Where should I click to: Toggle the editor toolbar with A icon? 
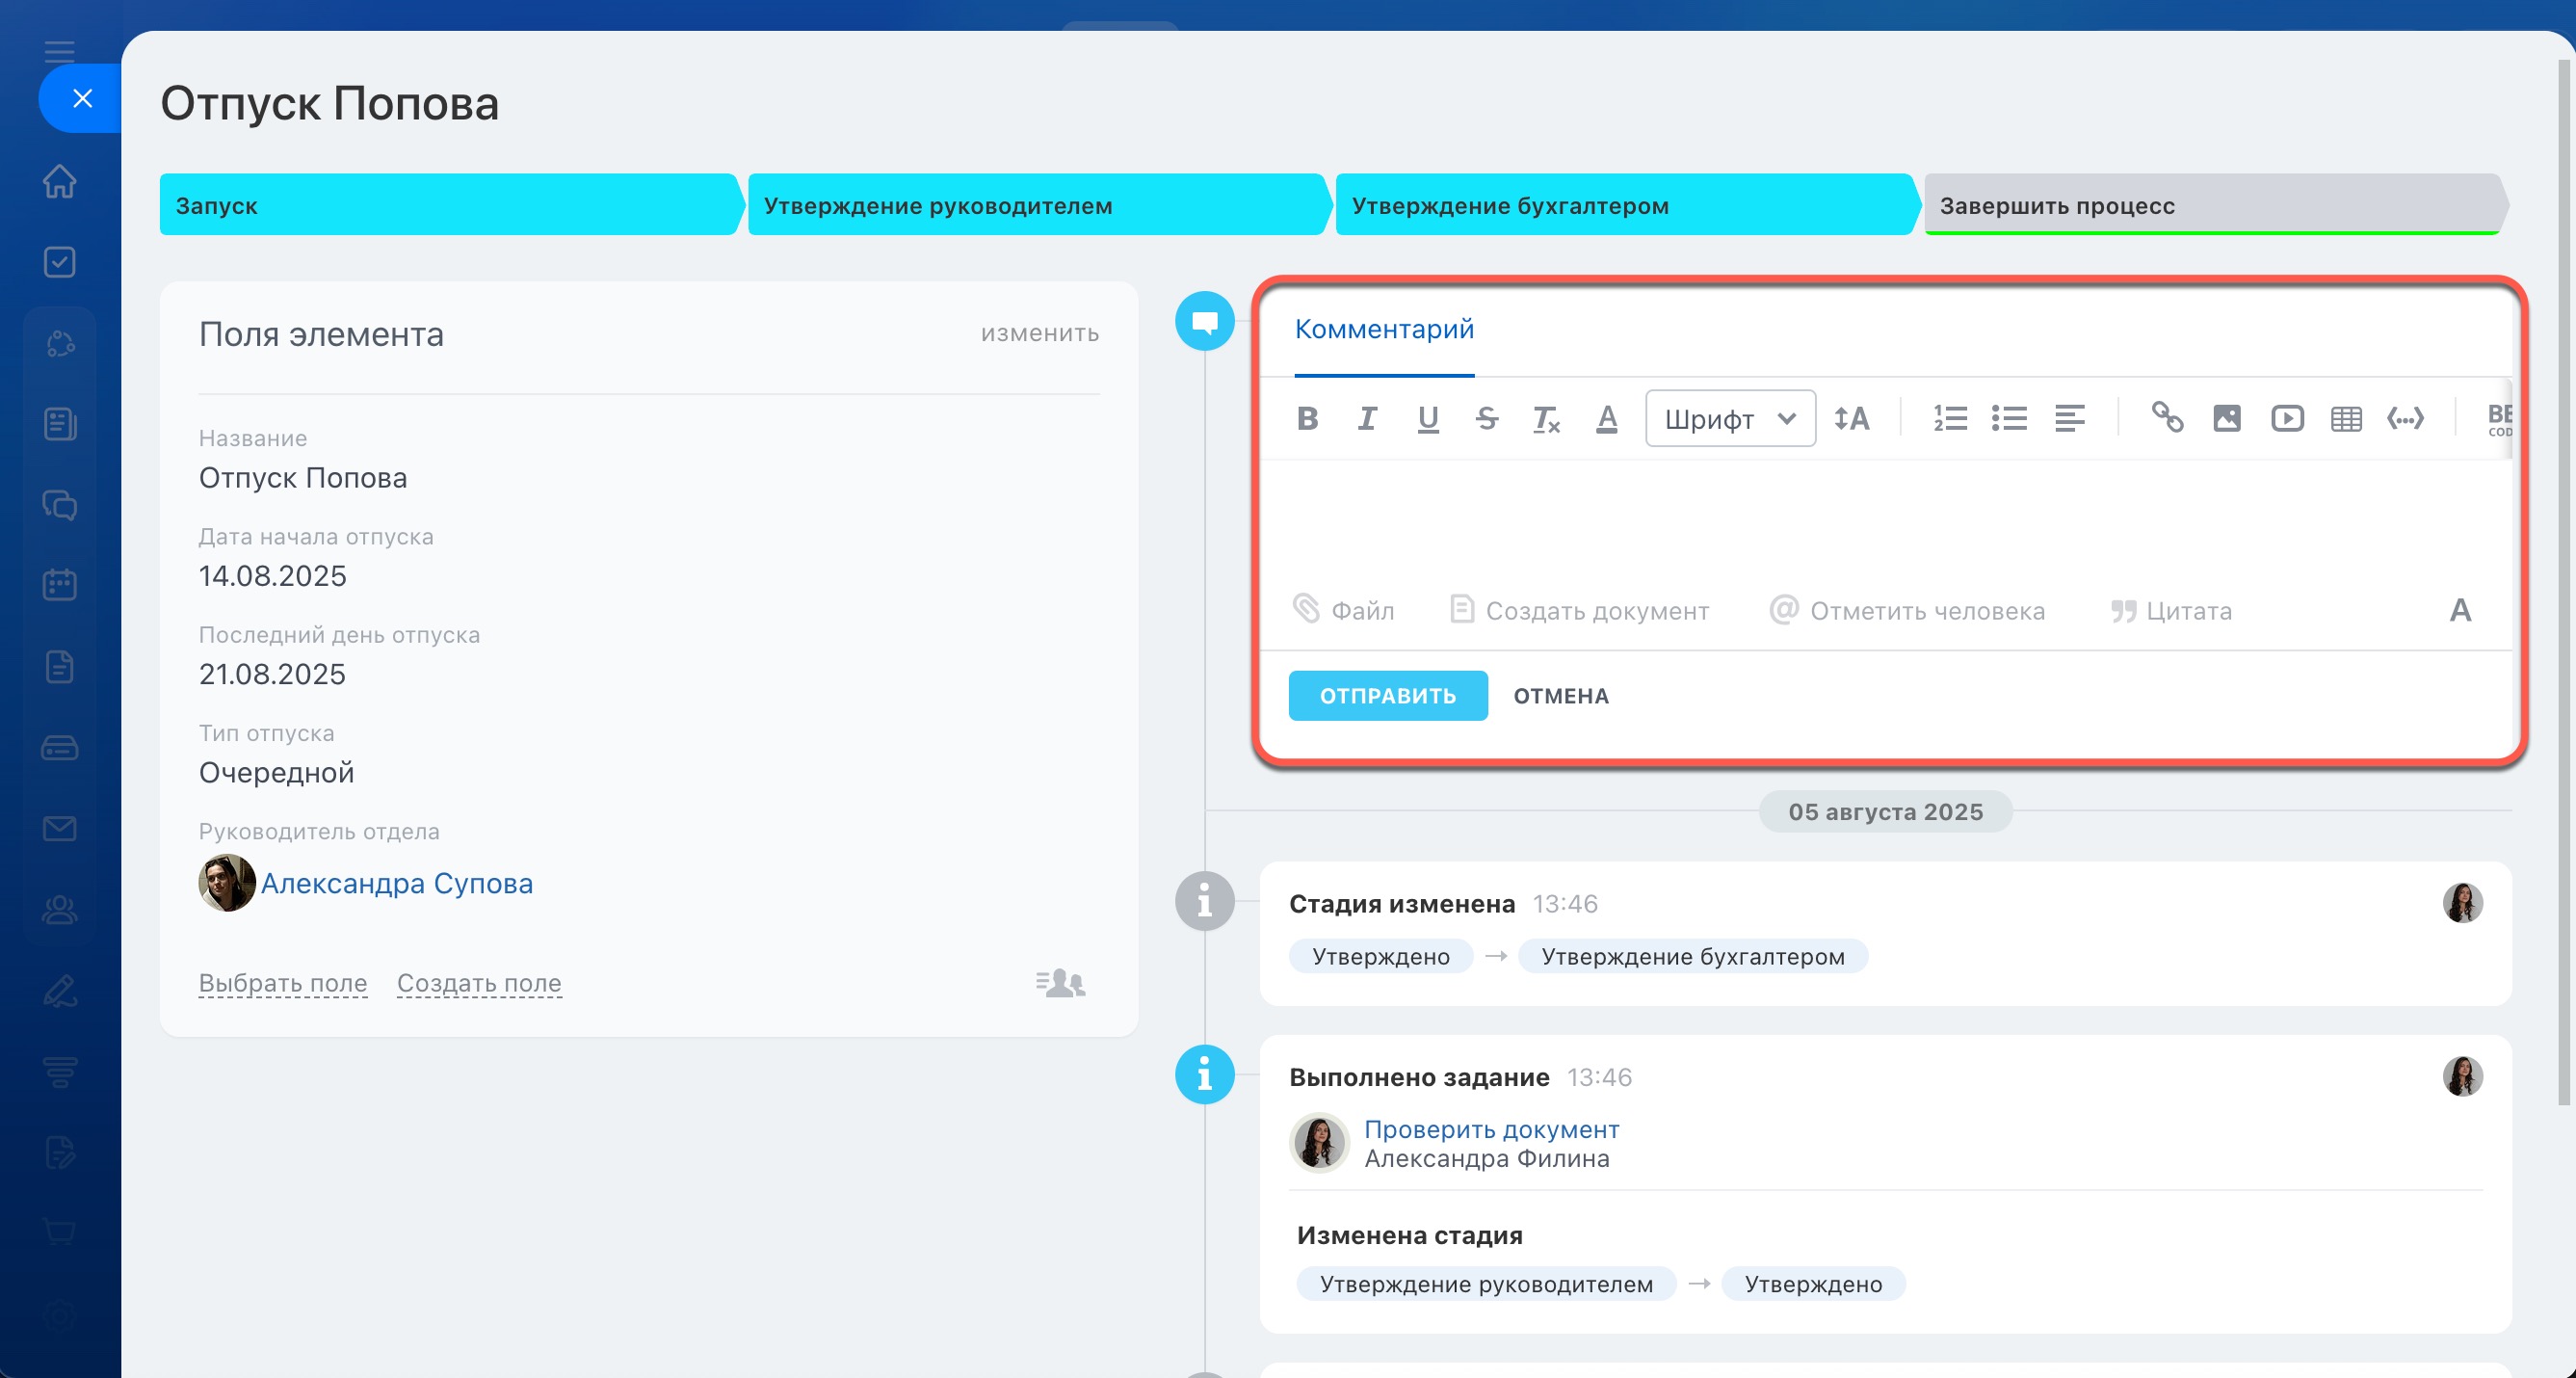tap(2460, 610)
